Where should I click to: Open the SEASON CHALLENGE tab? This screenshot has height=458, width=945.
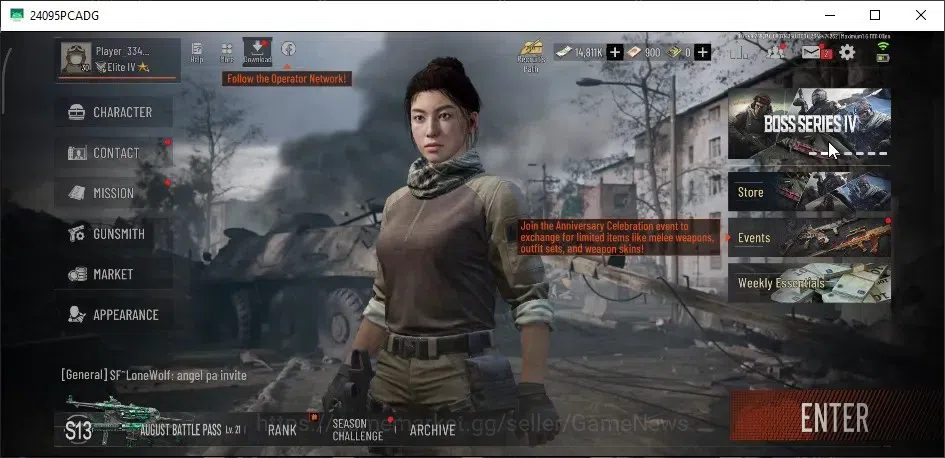(x=358, y=430)
